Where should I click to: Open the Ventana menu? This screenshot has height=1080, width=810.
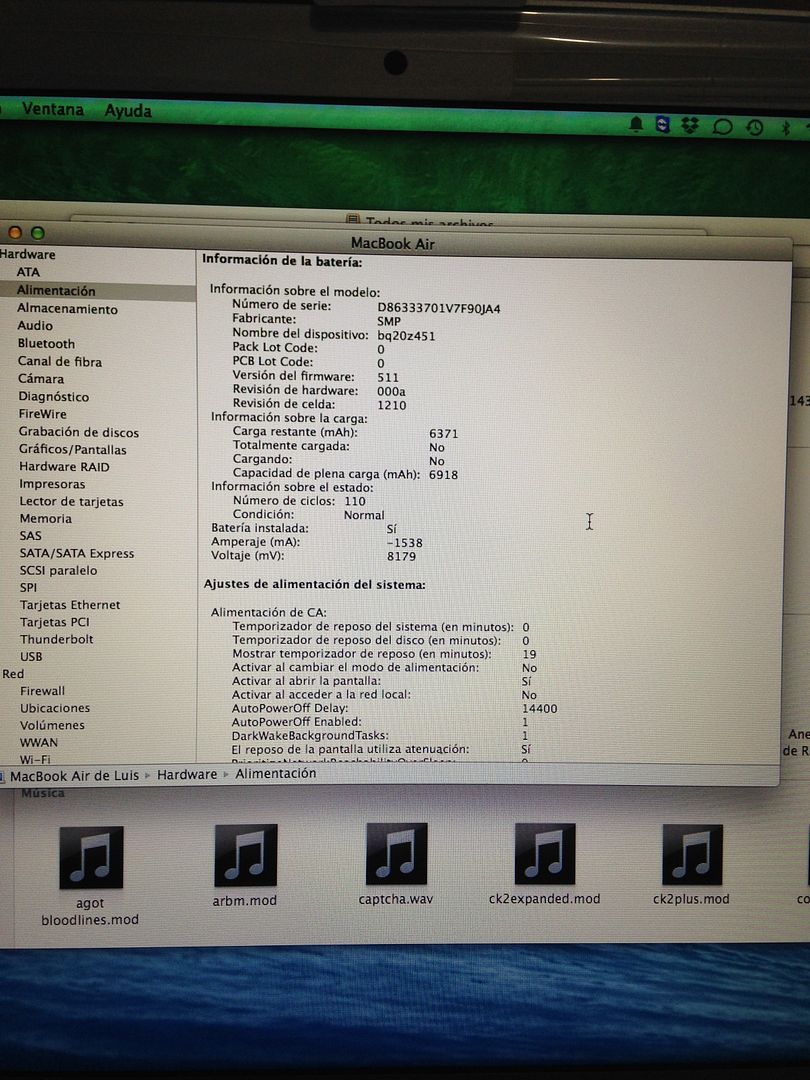[x=53, y=109]
